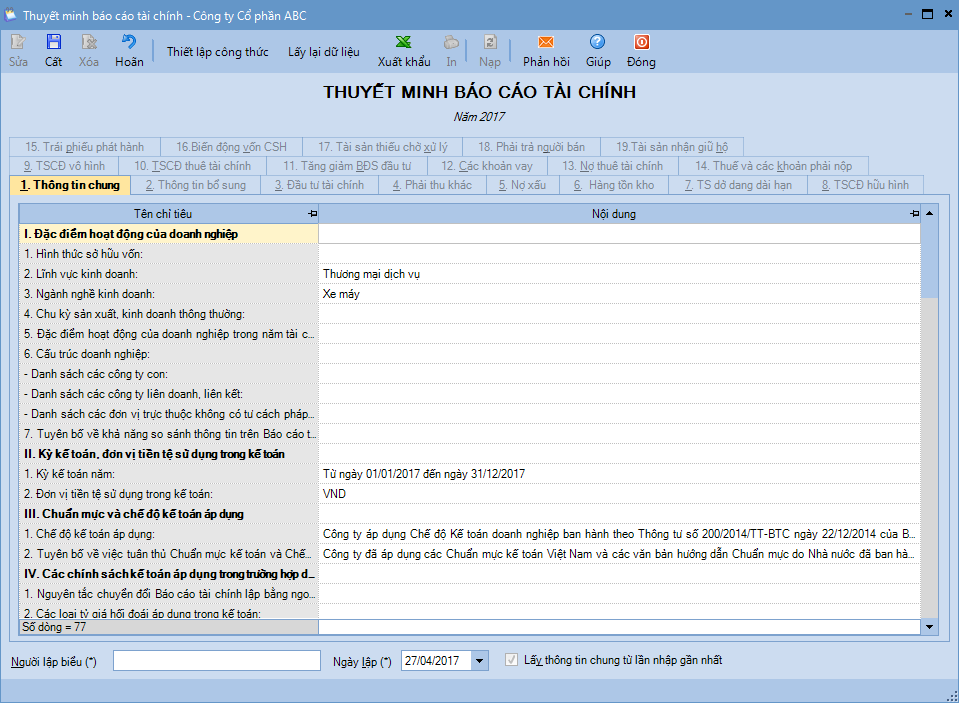Viewport: 959px width, 703px height.
Task: Select the Lĩnh vực kinh doanh row
Action: click(x=168, y=274)
